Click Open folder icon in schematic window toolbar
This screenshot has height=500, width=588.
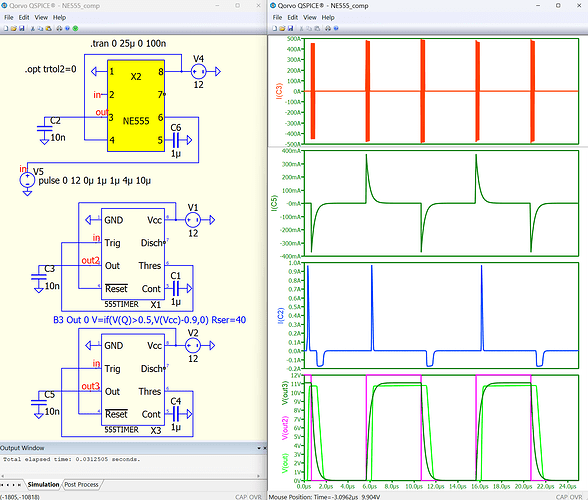coord(14,29)
